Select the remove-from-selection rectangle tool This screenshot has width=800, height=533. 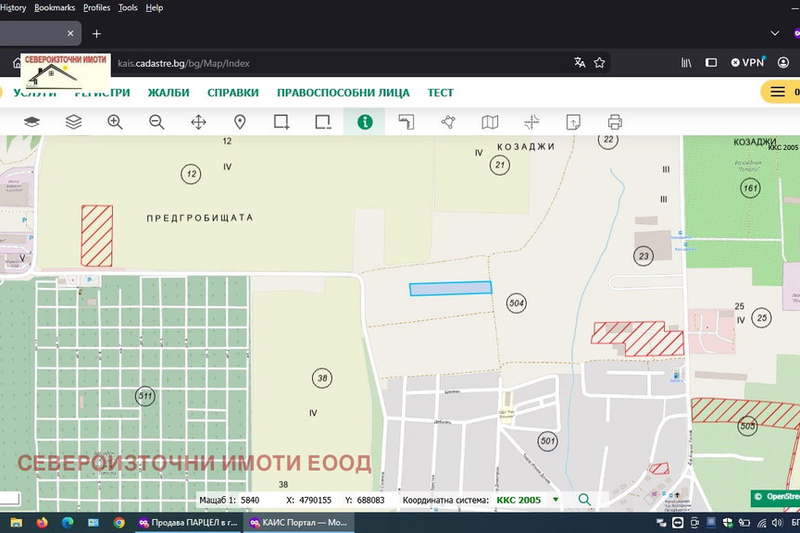(x=323, y=122)
